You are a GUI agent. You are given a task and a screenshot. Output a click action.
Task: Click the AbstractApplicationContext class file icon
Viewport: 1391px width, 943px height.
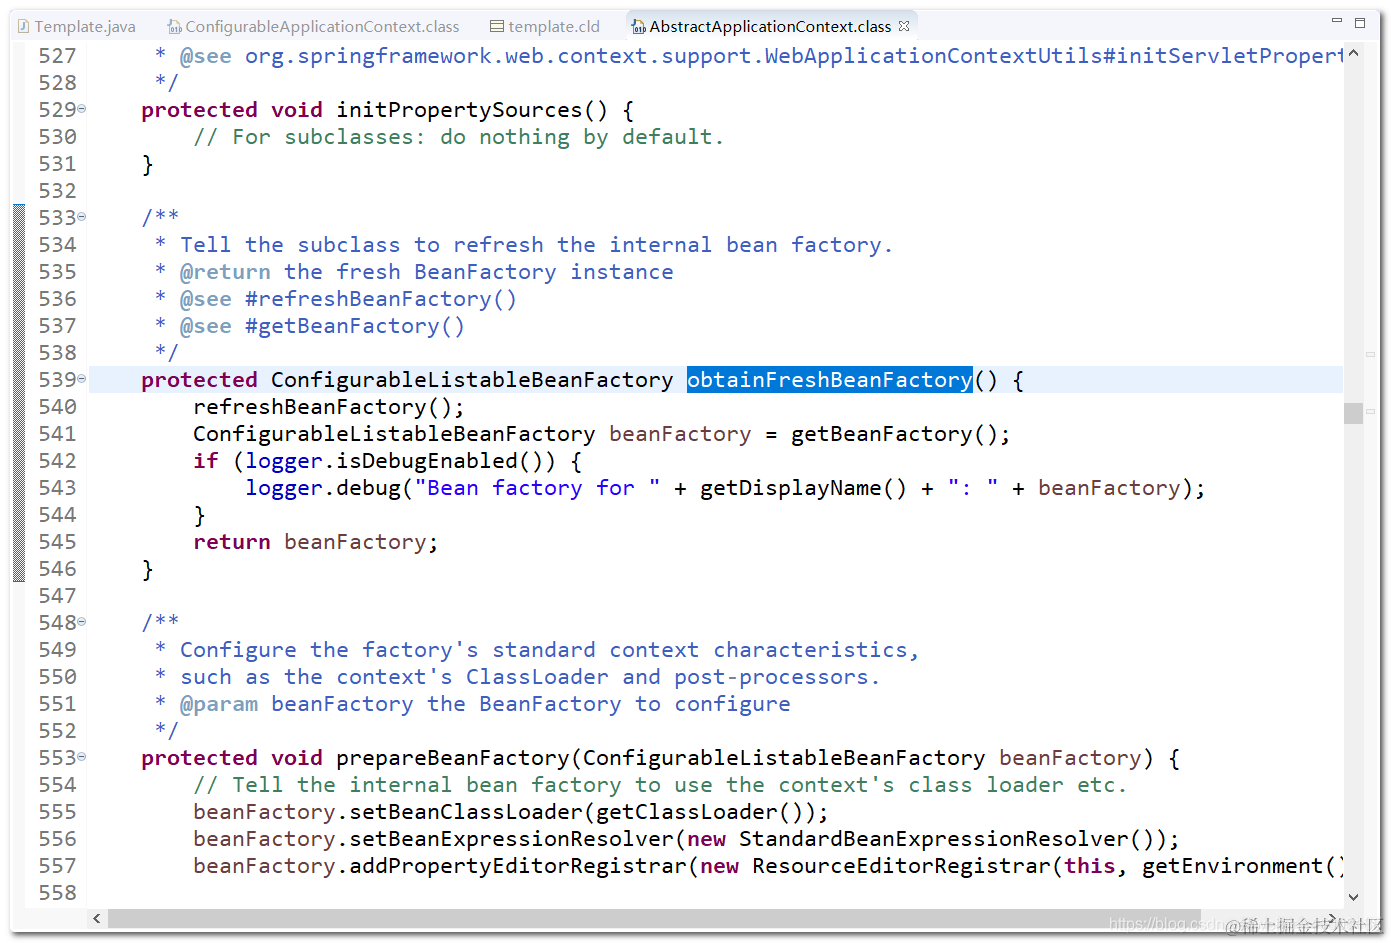click(638, 27)
